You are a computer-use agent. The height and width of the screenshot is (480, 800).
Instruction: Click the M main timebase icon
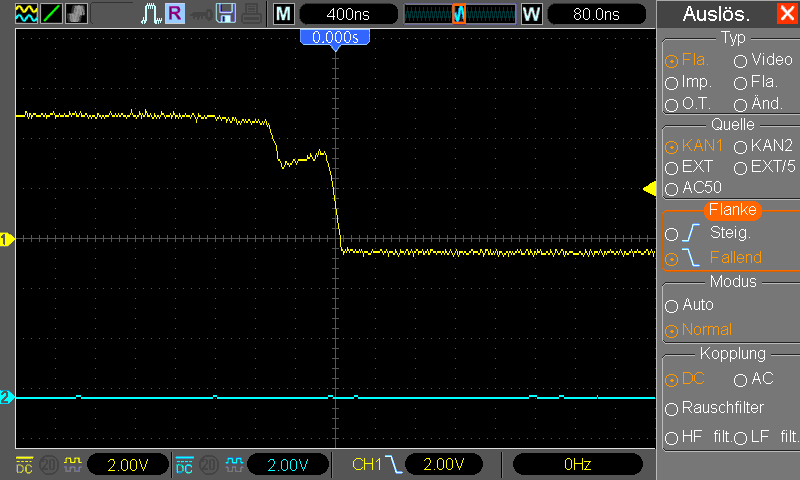point(284,14)
